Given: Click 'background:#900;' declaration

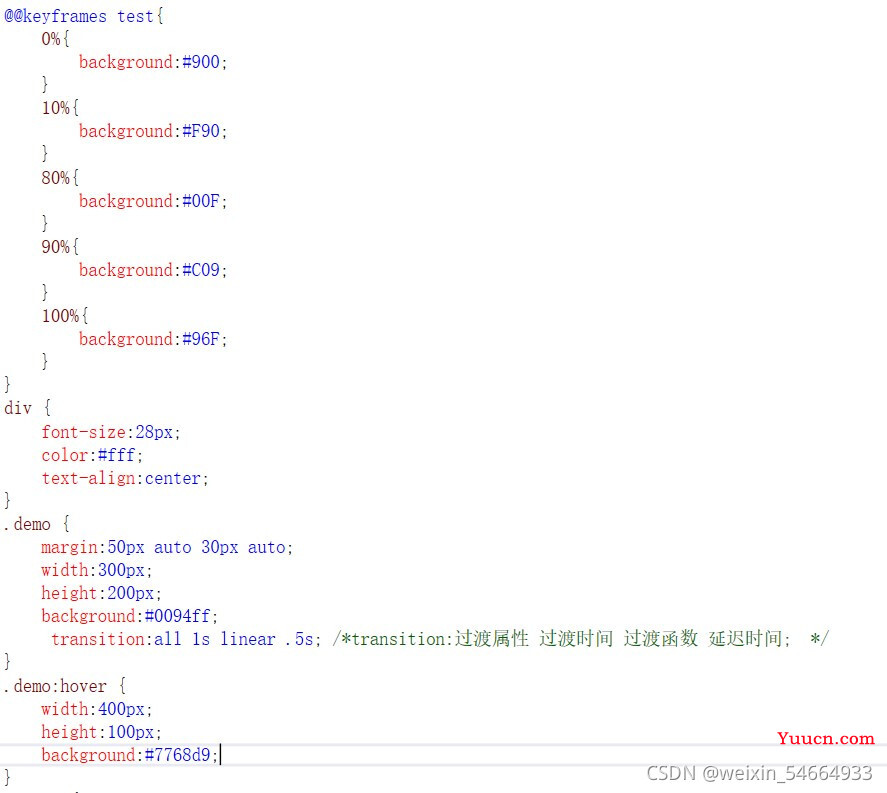Looking at the screenshot, I should coord(153,62).
